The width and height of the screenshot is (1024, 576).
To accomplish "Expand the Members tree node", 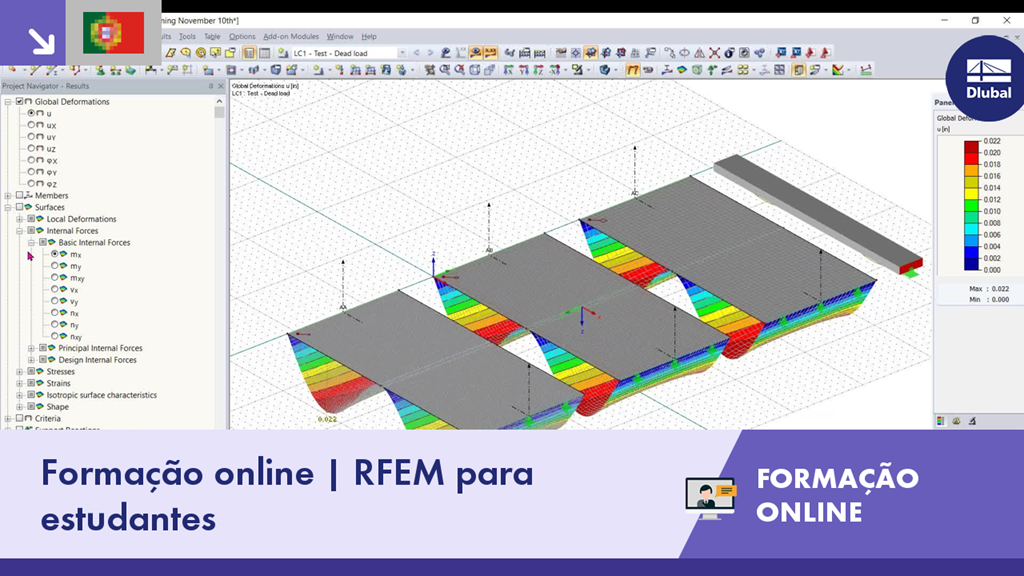I will 8,196.
